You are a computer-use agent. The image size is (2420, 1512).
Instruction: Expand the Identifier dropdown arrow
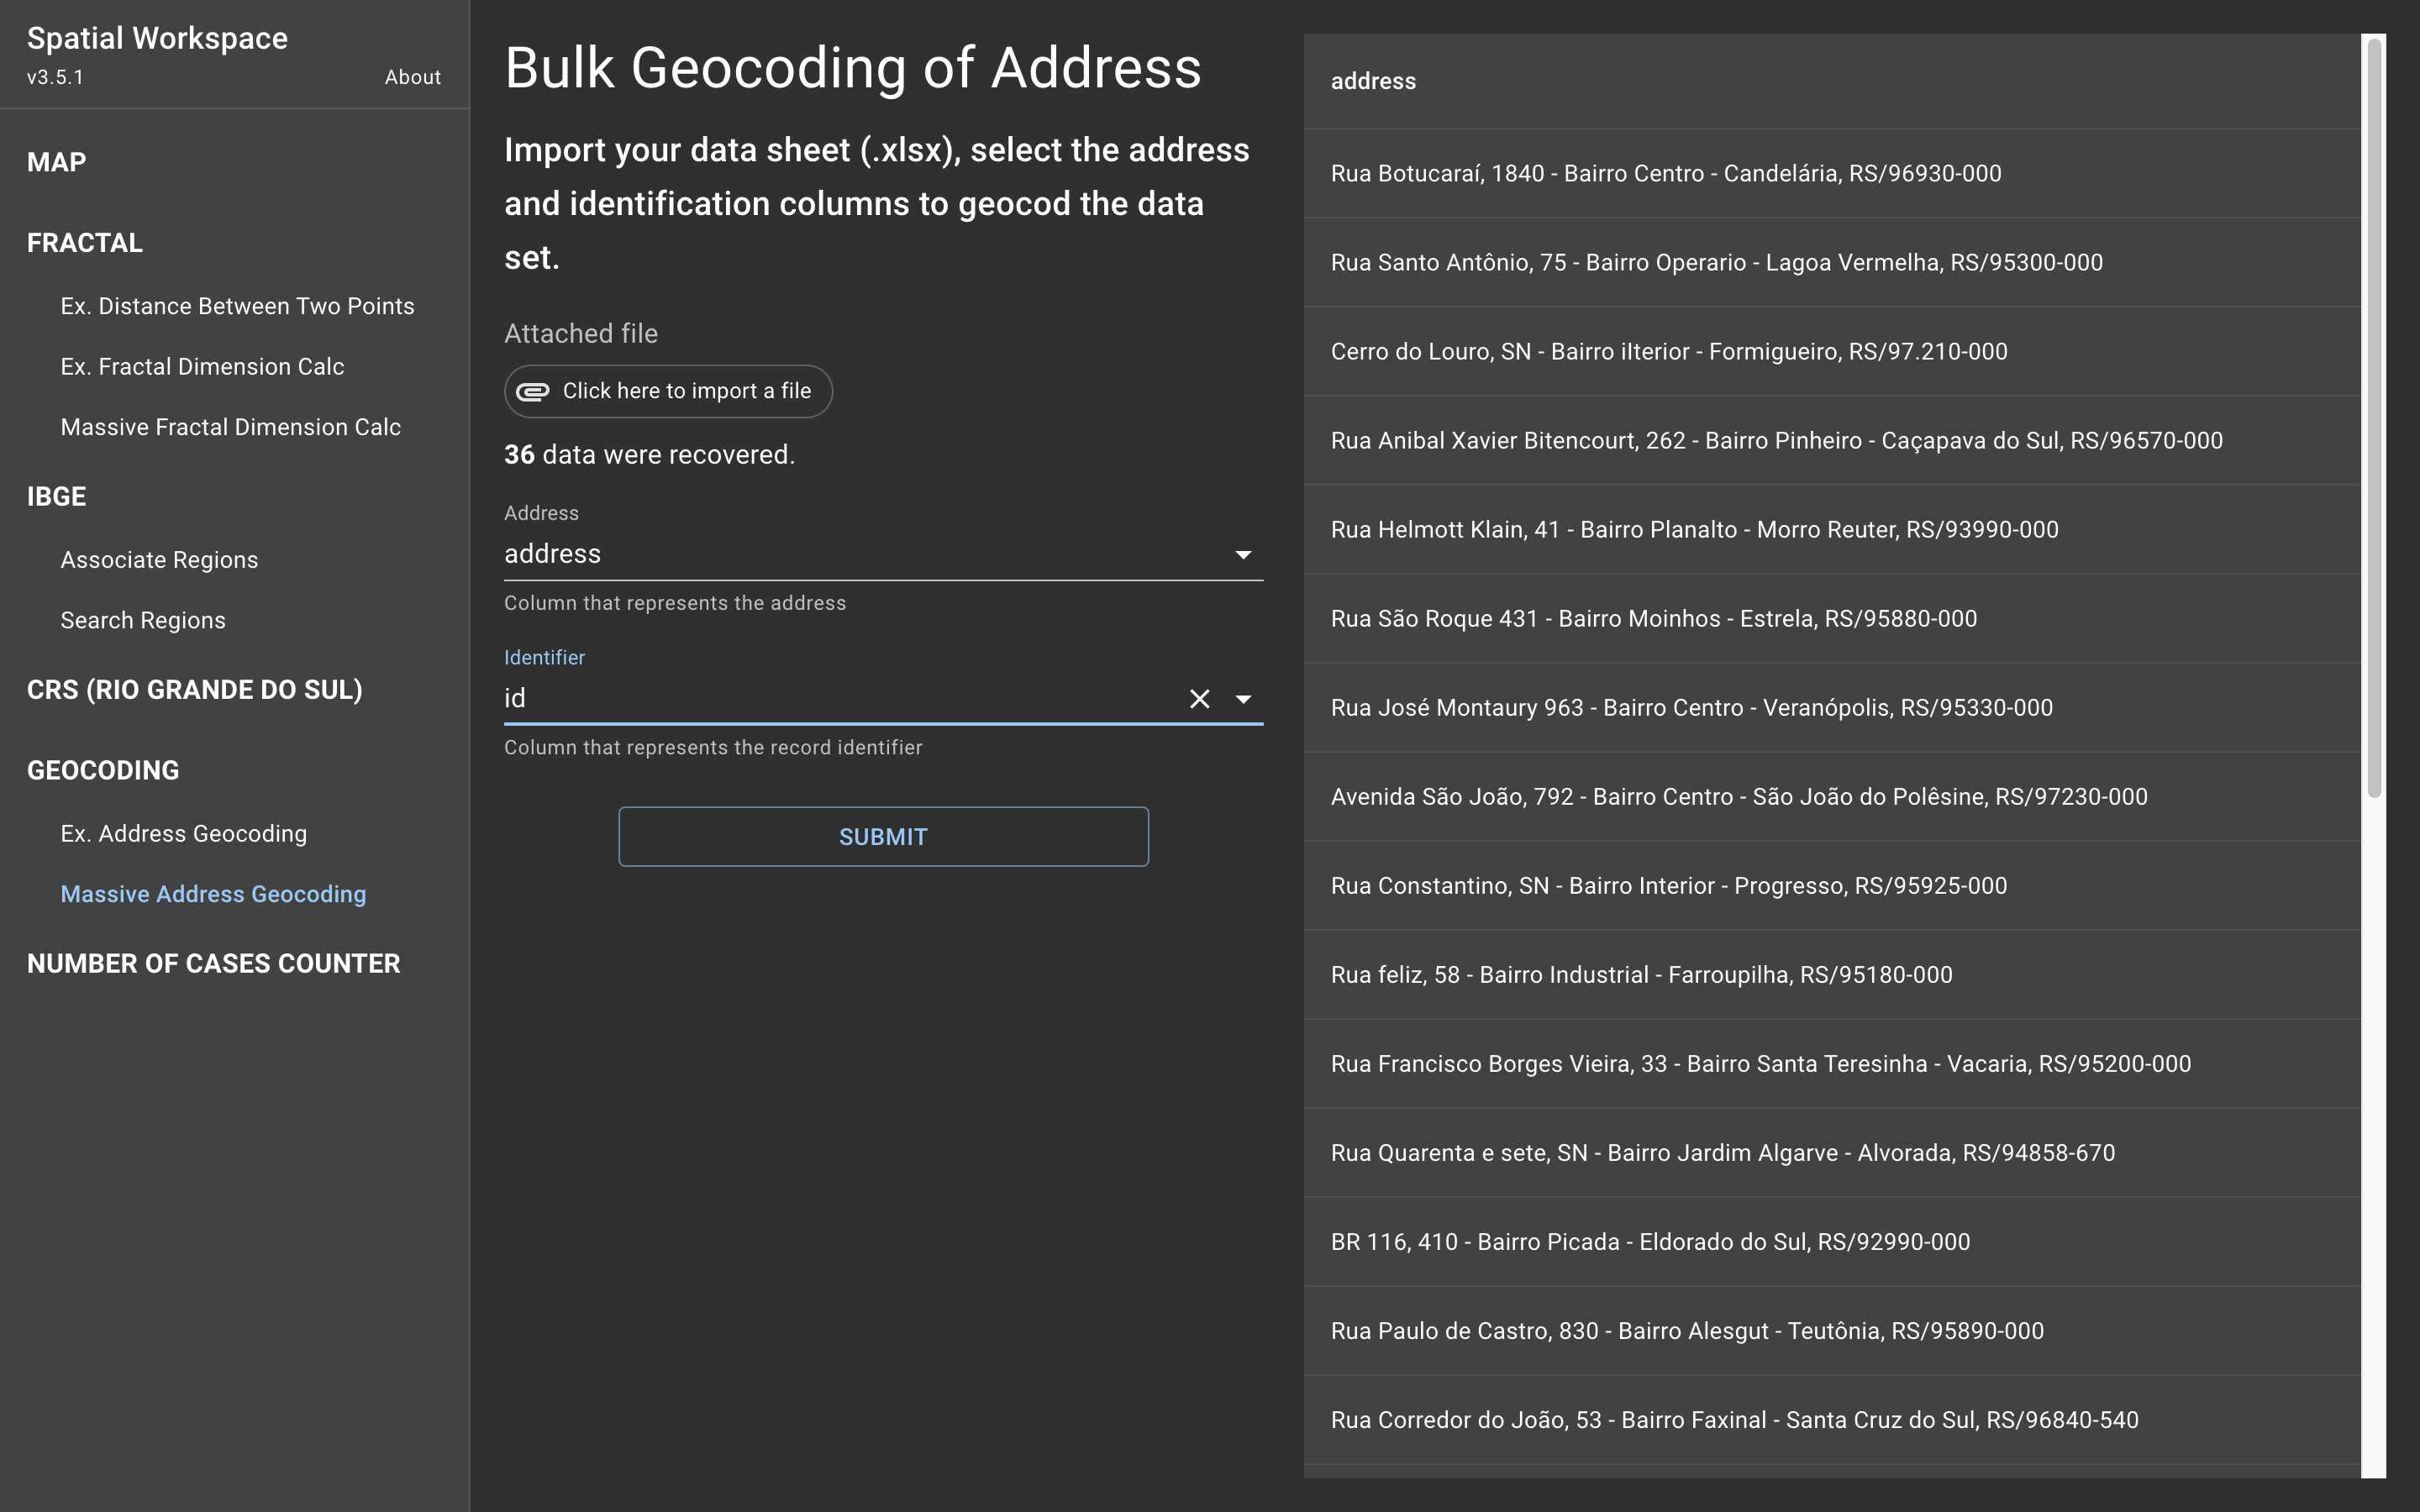click(x=1243, y=699)
